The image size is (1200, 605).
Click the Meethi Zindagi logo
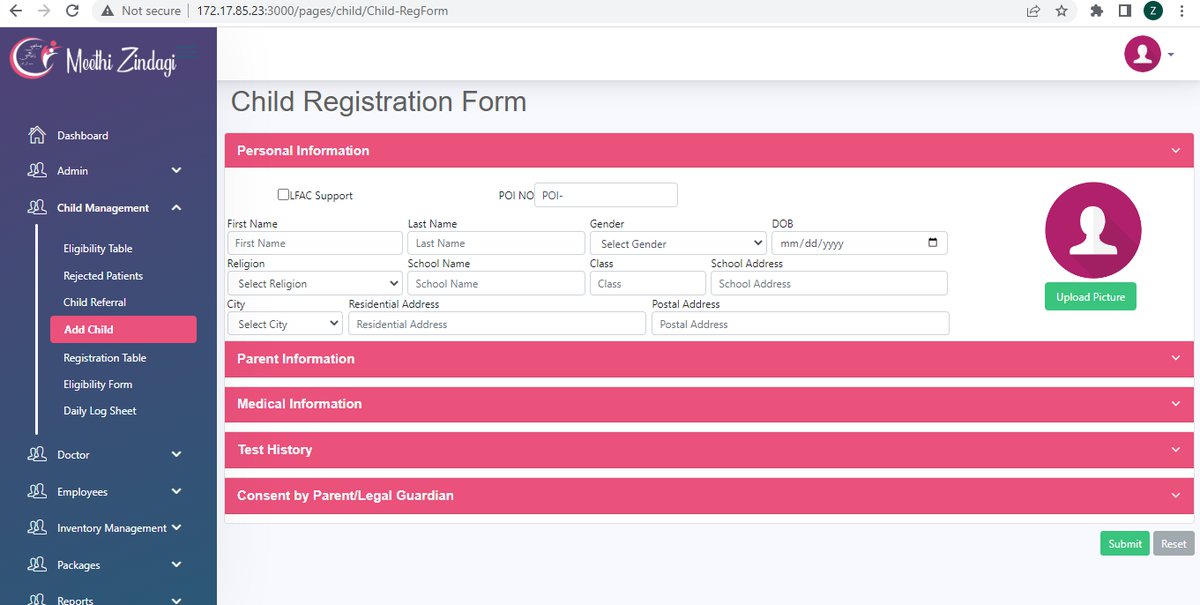[93, 59]
